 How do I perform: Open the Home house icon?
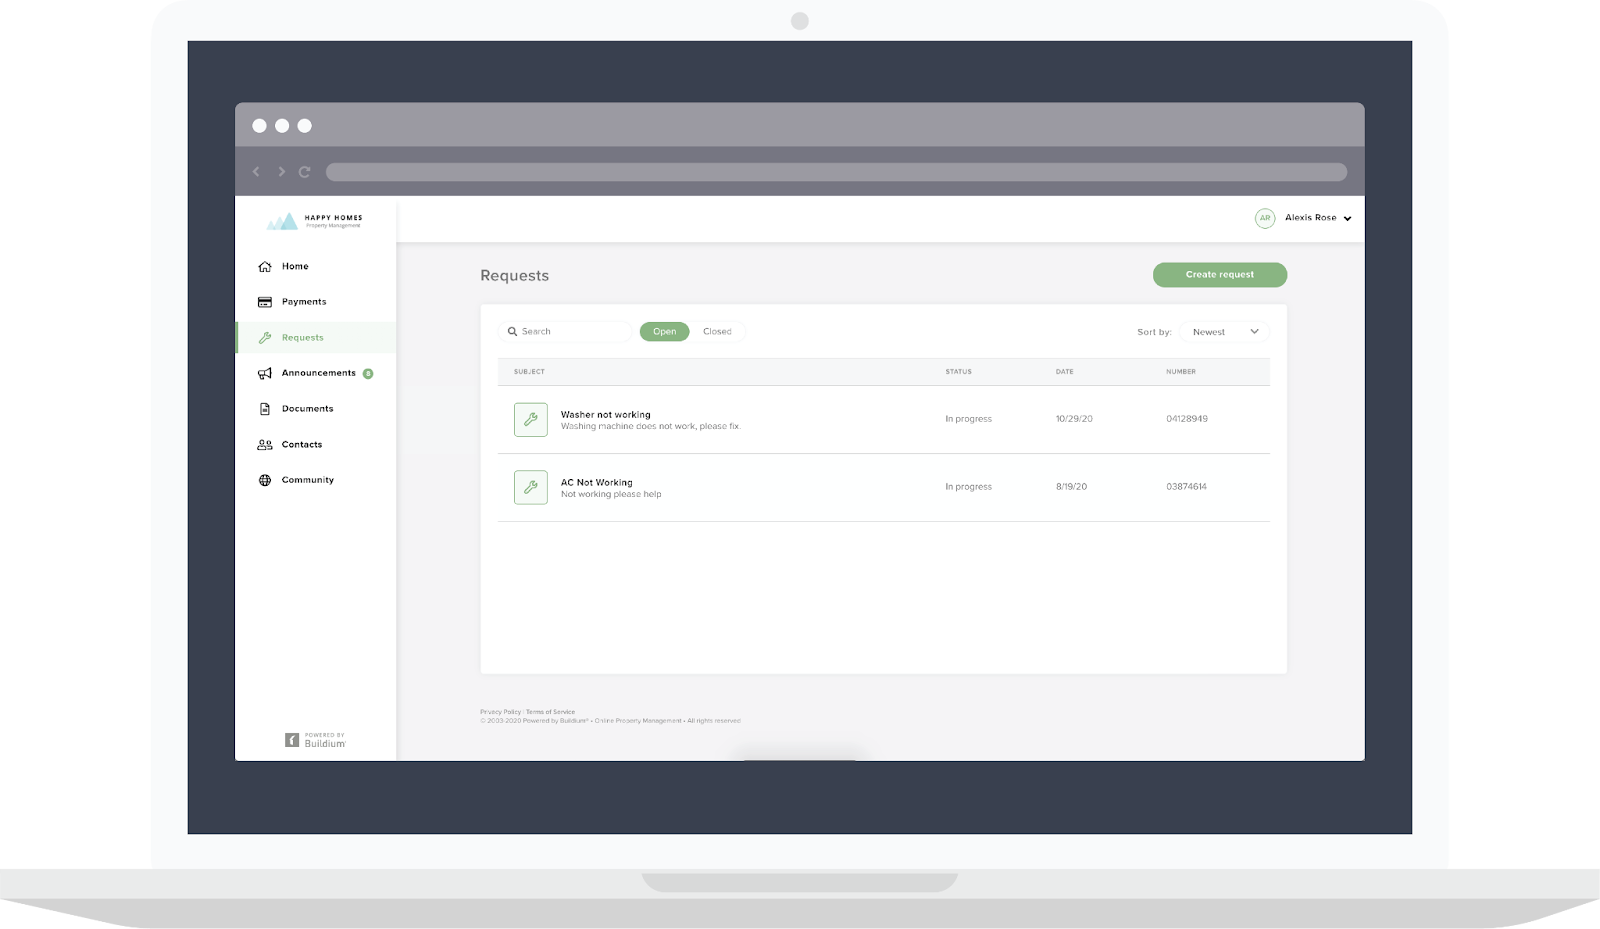click(x=265, y=267)
